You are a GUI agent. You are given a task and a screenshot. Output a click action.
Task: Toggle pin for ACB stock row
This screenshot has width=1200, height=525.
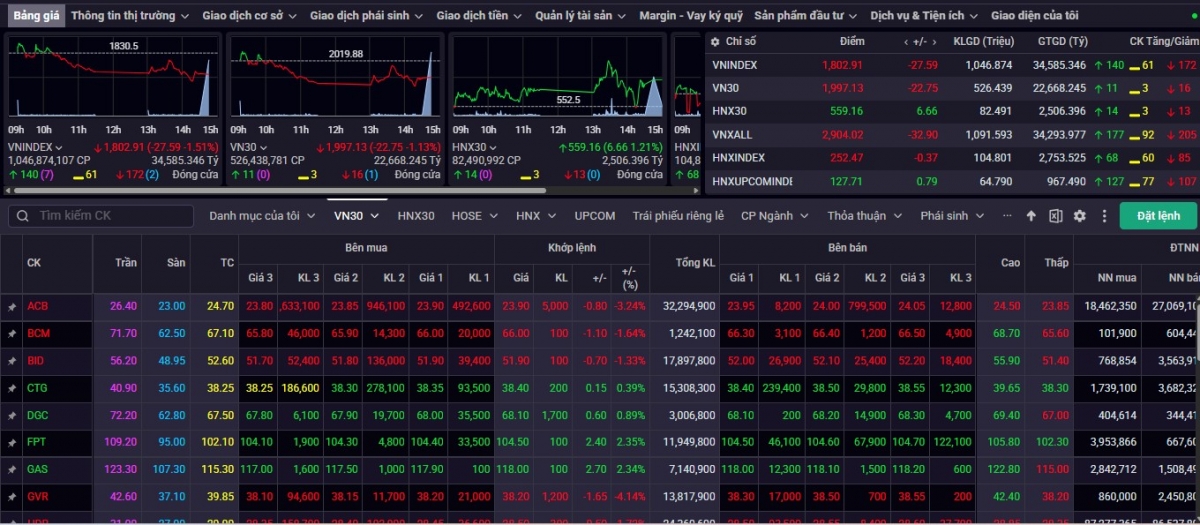point(12,307)
